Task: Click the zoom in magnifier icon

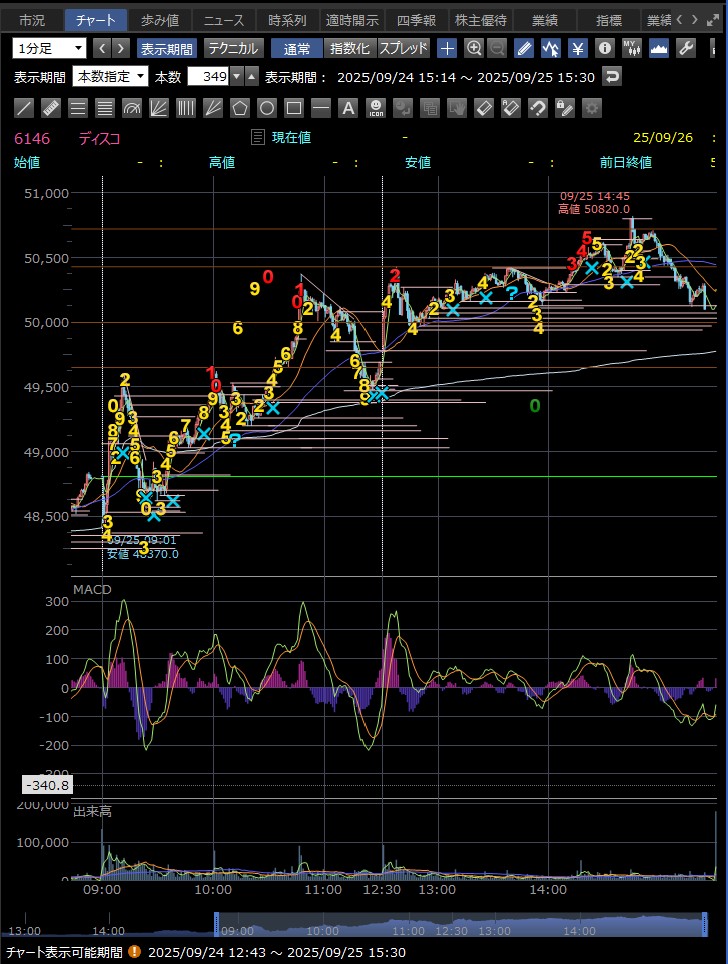Action: point(474,48)
